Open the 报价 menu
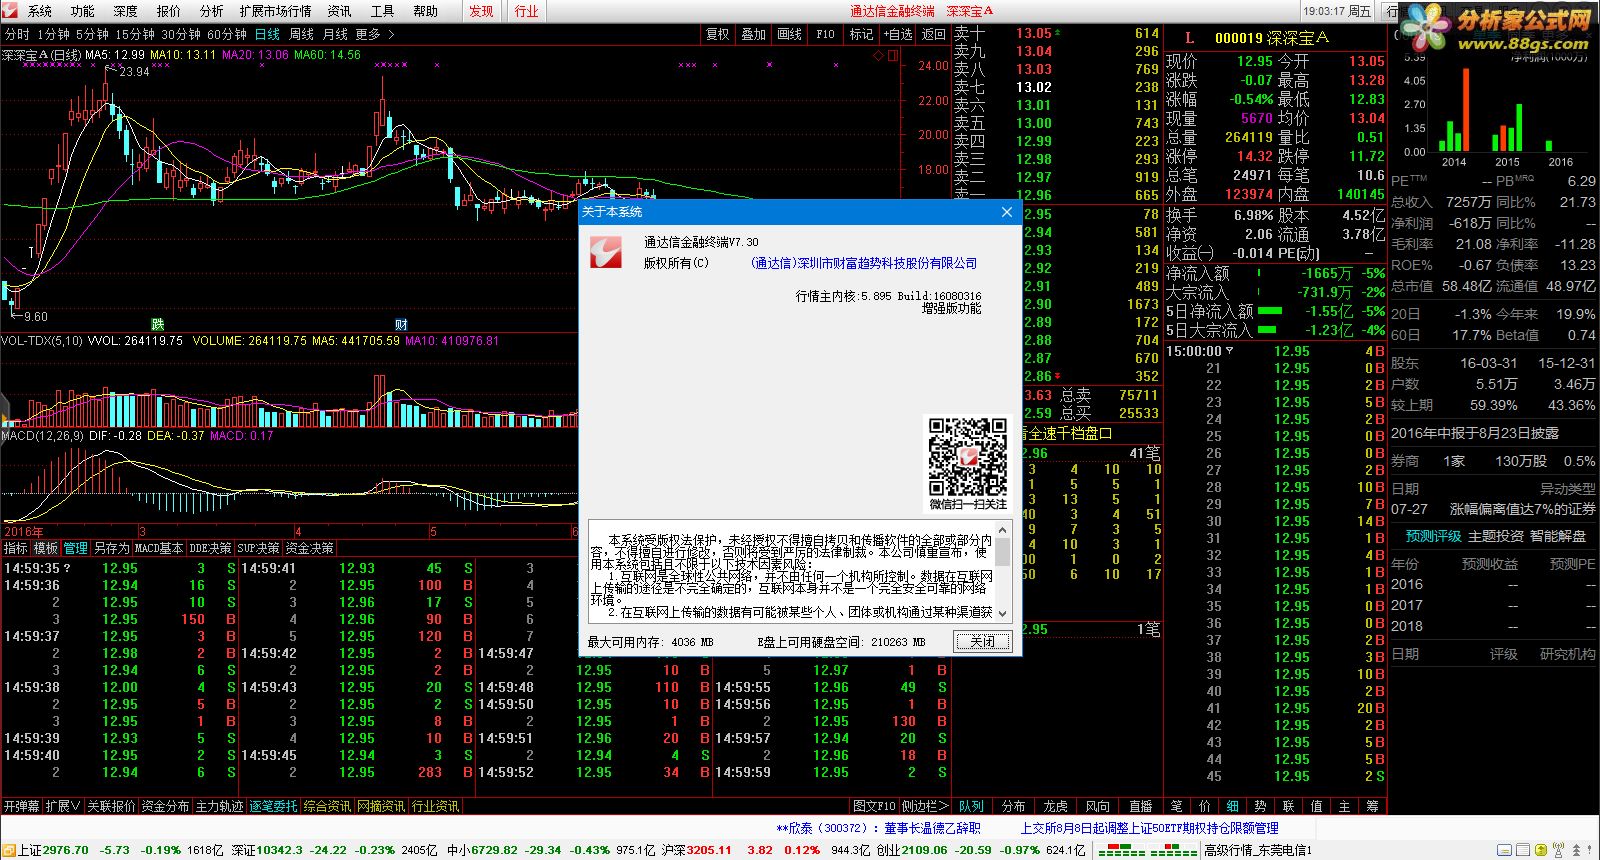 point(169,11)
